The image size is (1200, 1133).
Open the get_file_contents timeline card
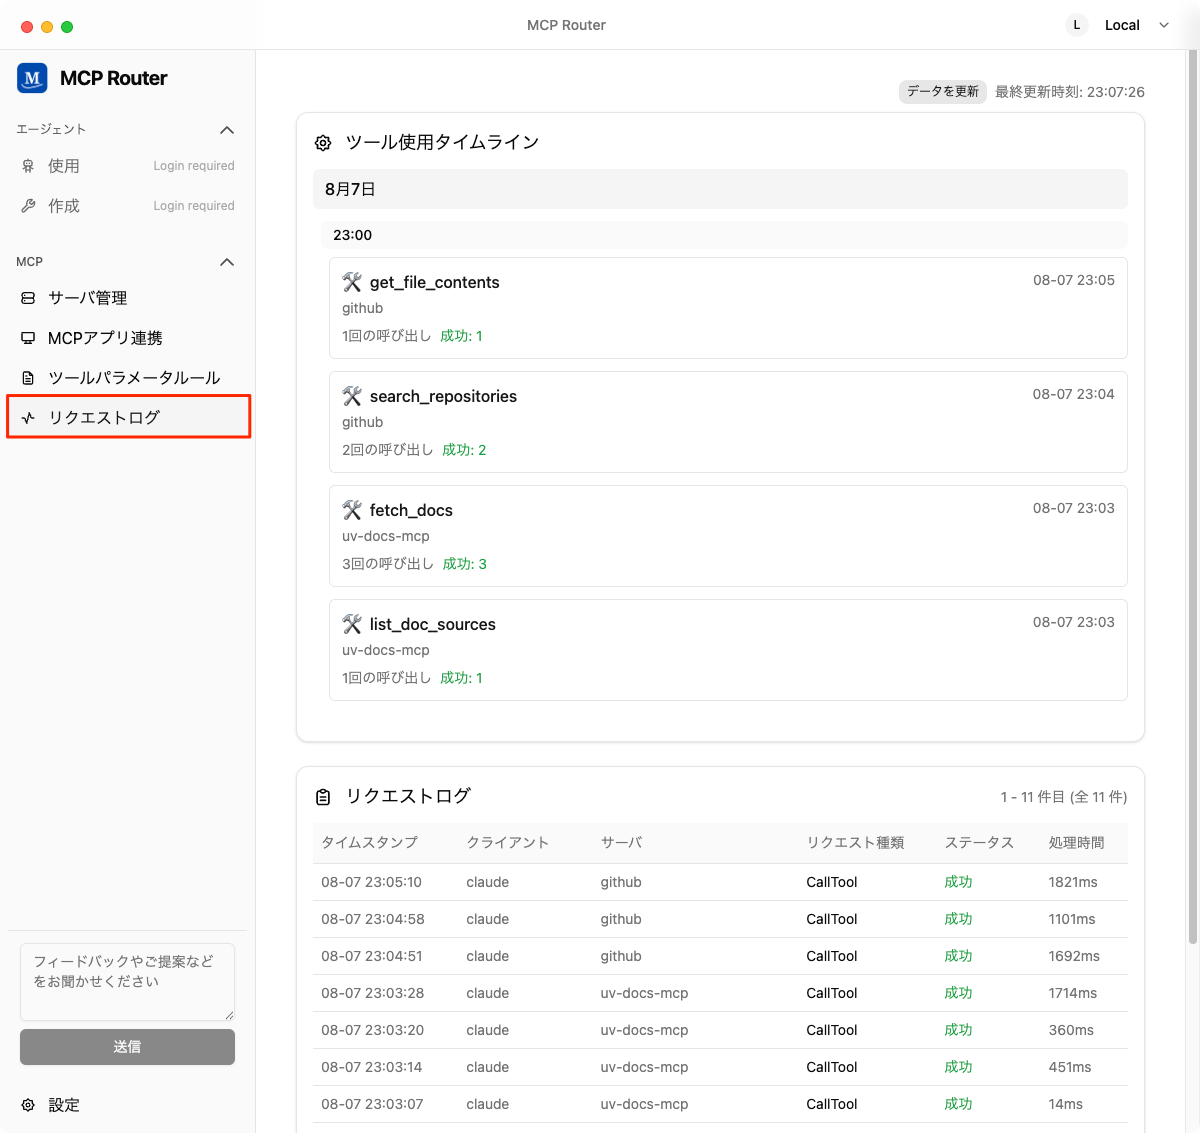click(728, 308)
